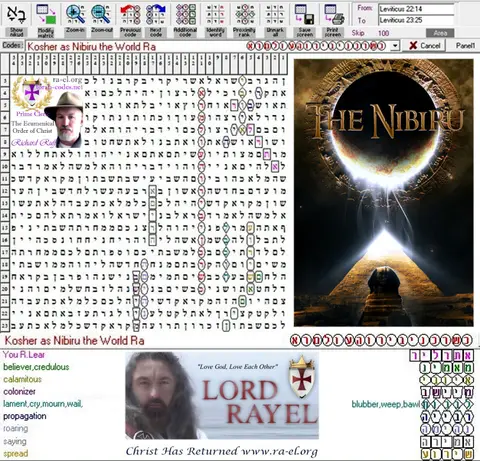Screen dimensions: 480x461
Task: Click the 'Christ Has Returned www.ra-el.org' caption
Action: 222,451
